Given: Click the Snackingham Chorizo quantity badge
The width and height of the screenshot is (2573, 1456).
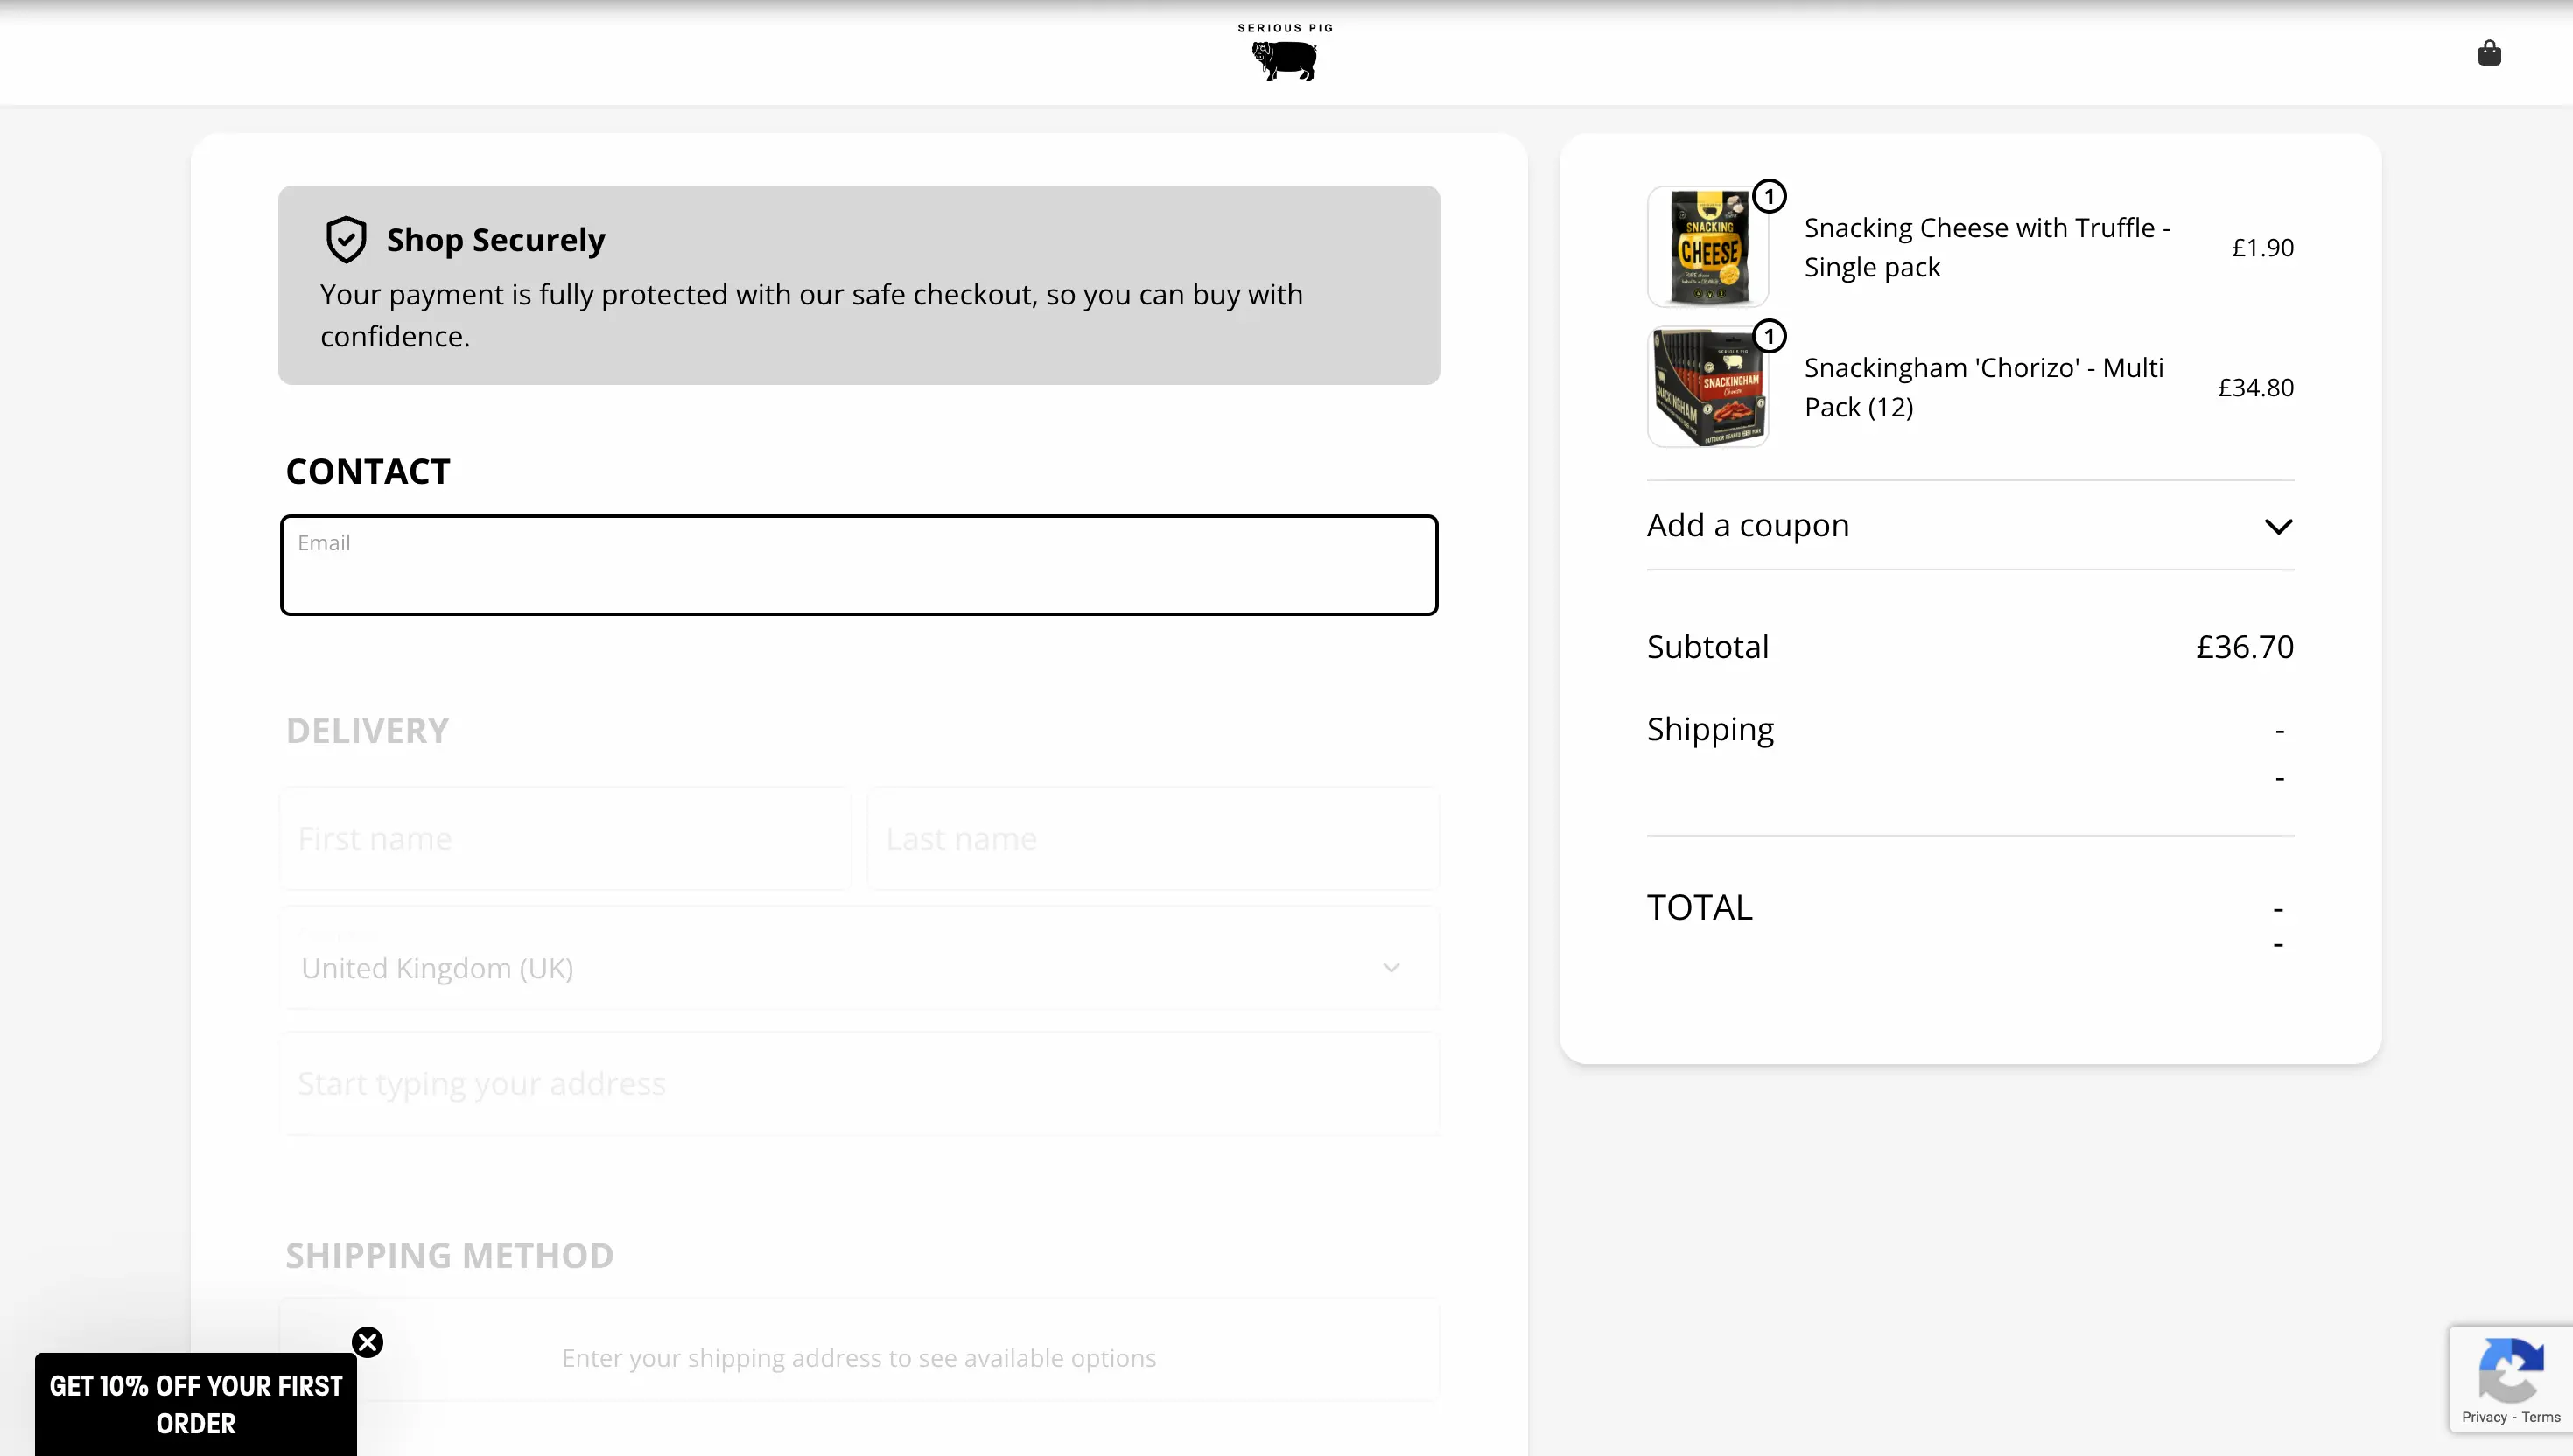Looking at the screenshot, I should [1770, 336].
